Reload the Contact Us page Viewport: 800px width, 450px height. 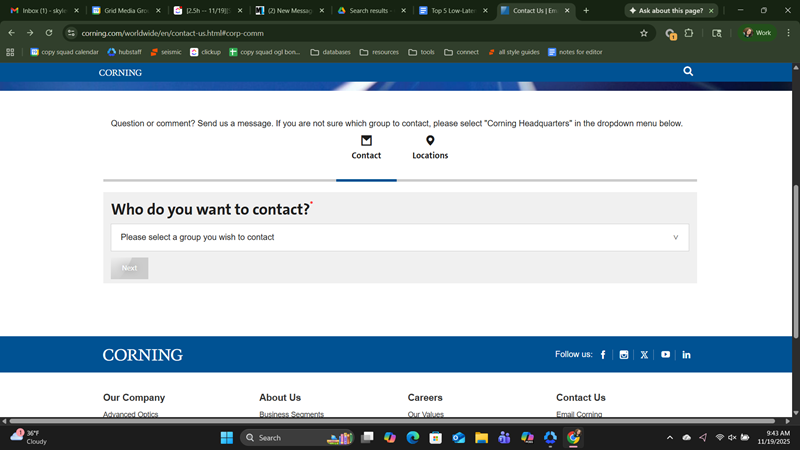tap(49, 33)
